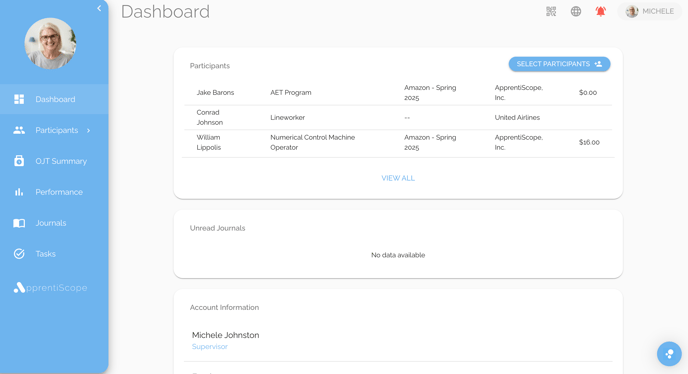Screen dimensions: 688x374
Task: Collapse the sidebar using the chevron arrow
Action: (x=99, y=8)
